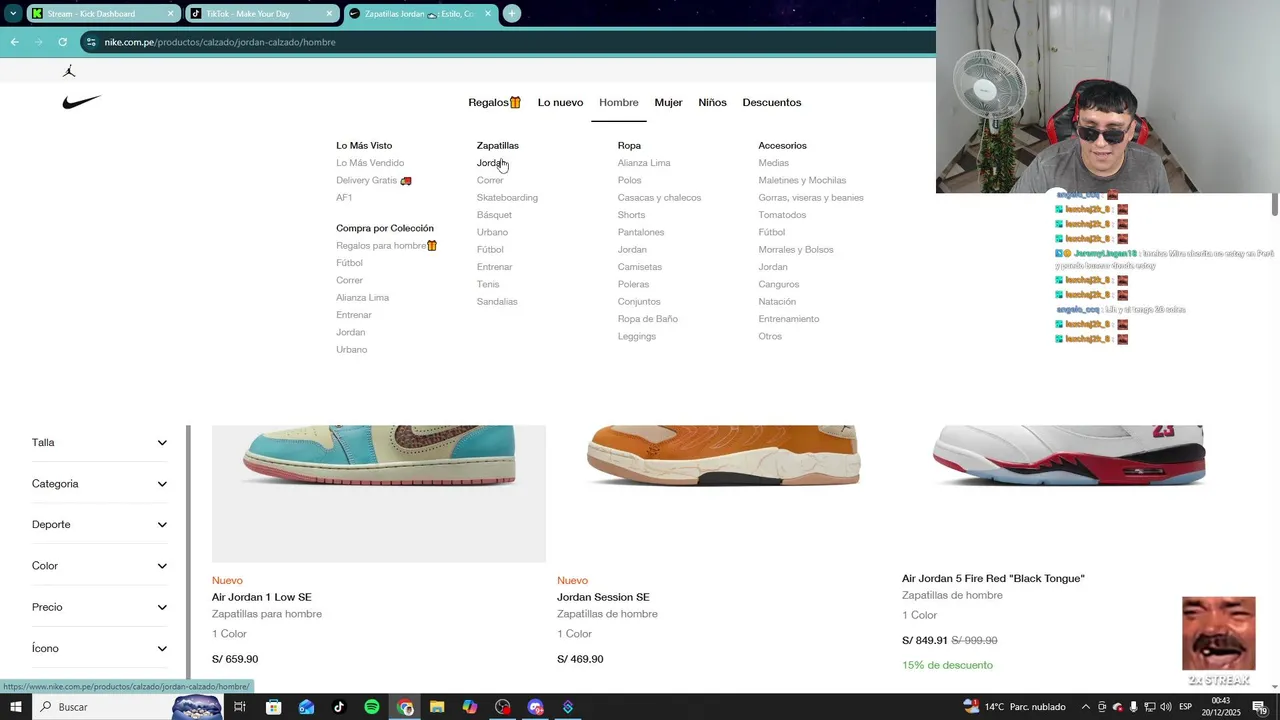Viewport: 1280px width, 720px height.
Task: Click the Air Jordan 1 Low SE title
Action: coord(262,597)
